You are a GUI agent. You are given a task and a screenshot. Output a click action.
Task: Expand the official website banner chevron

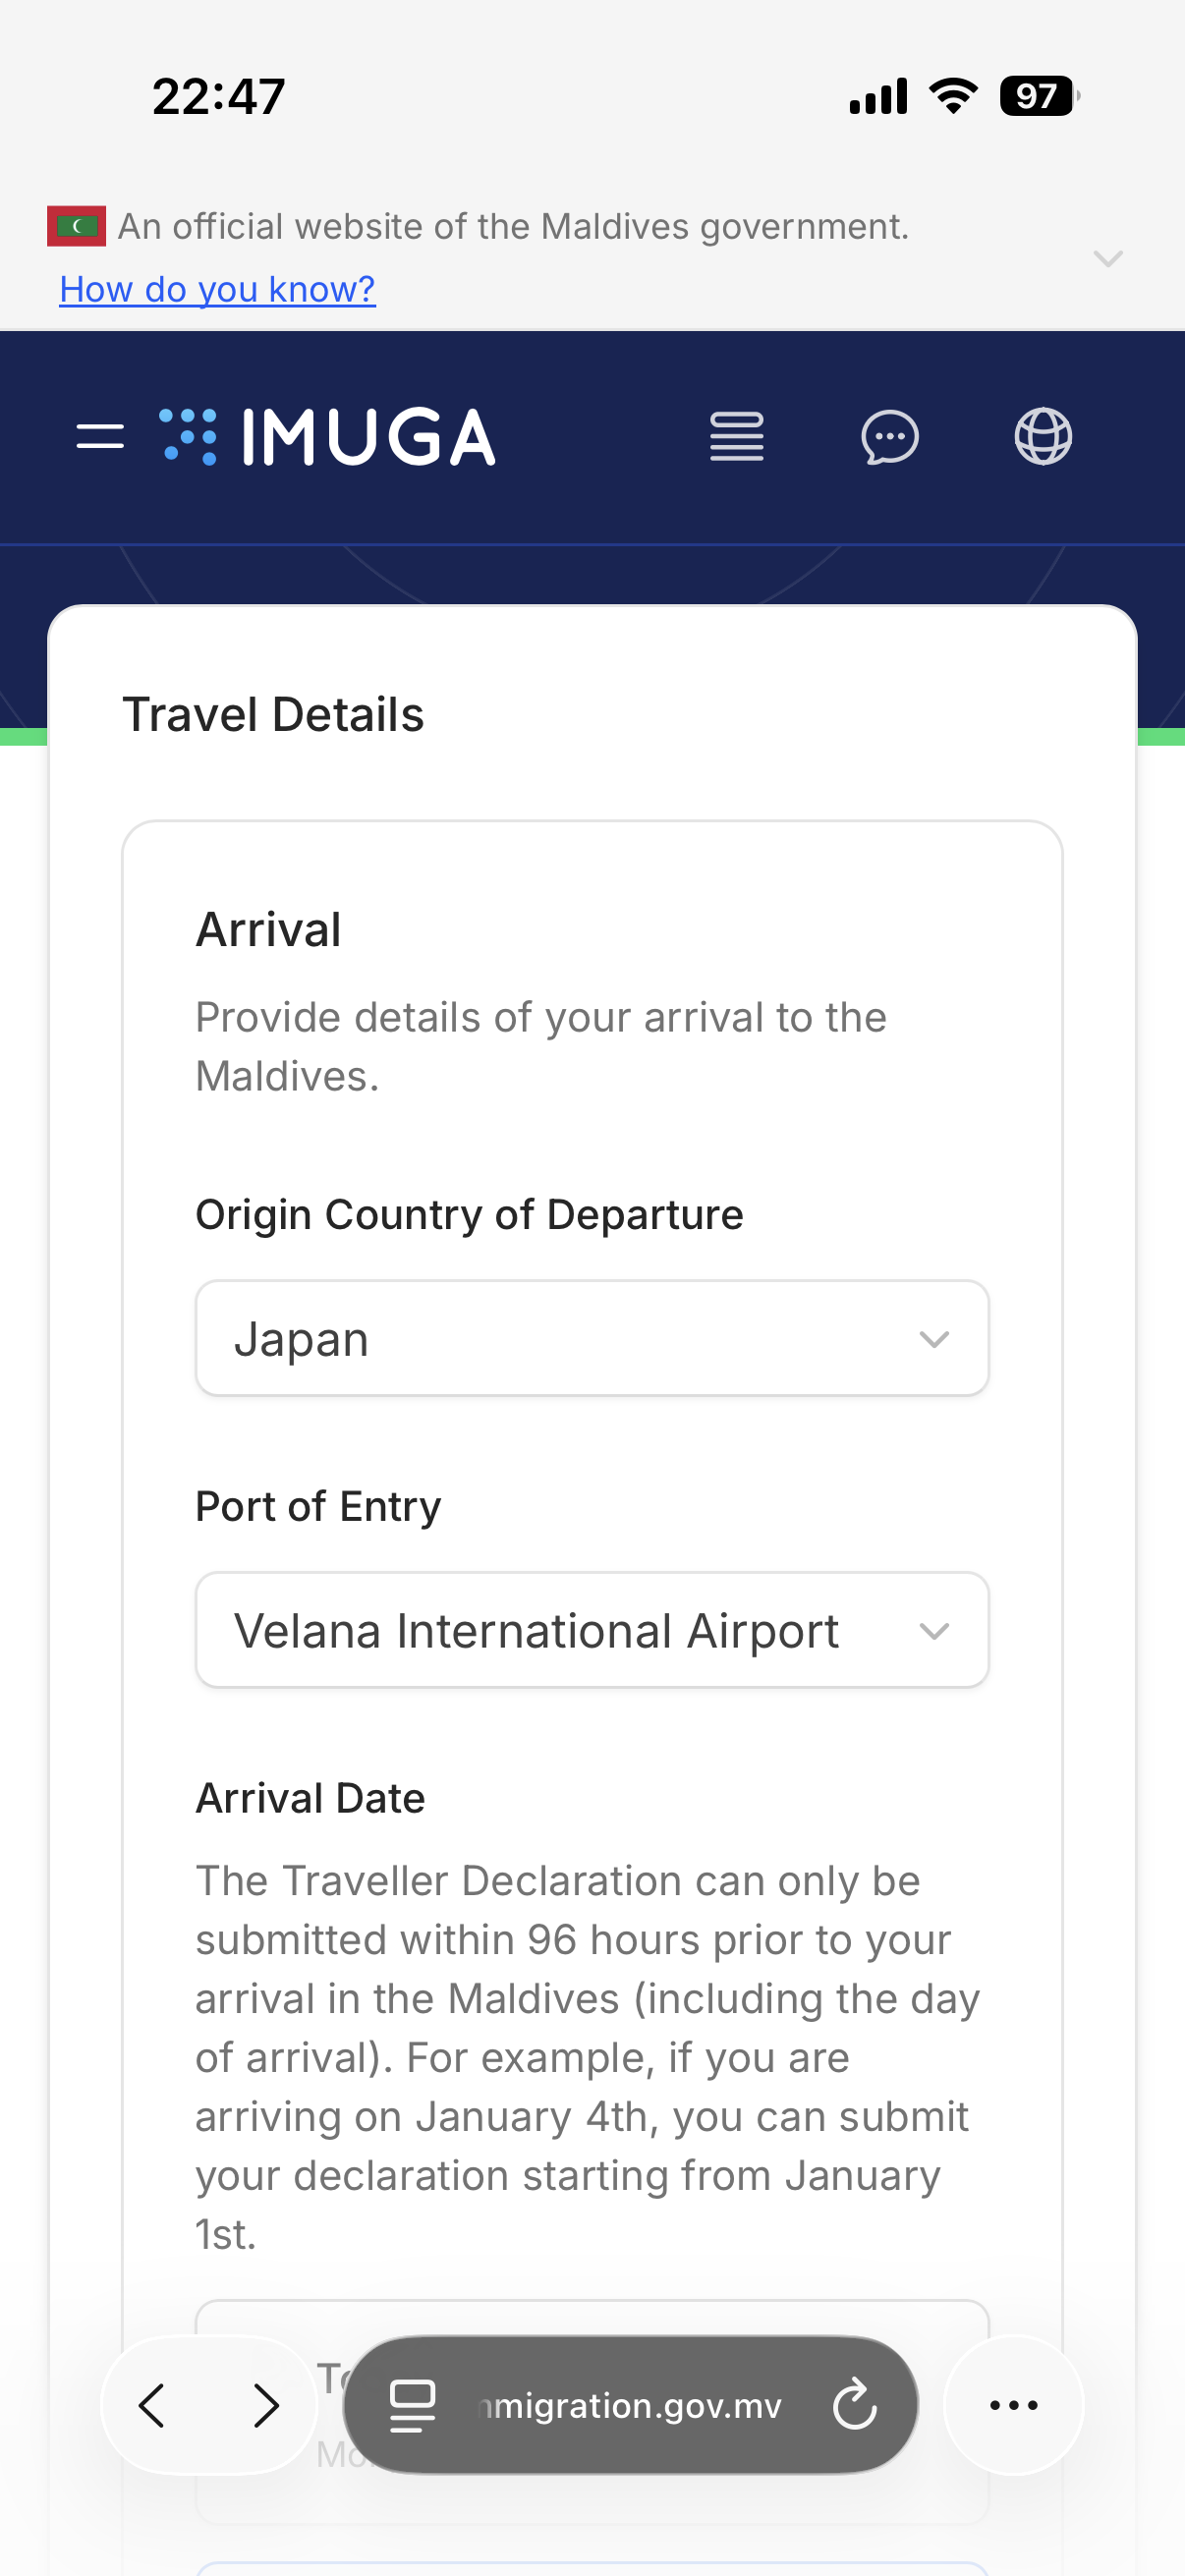(x=1108, y=259)
